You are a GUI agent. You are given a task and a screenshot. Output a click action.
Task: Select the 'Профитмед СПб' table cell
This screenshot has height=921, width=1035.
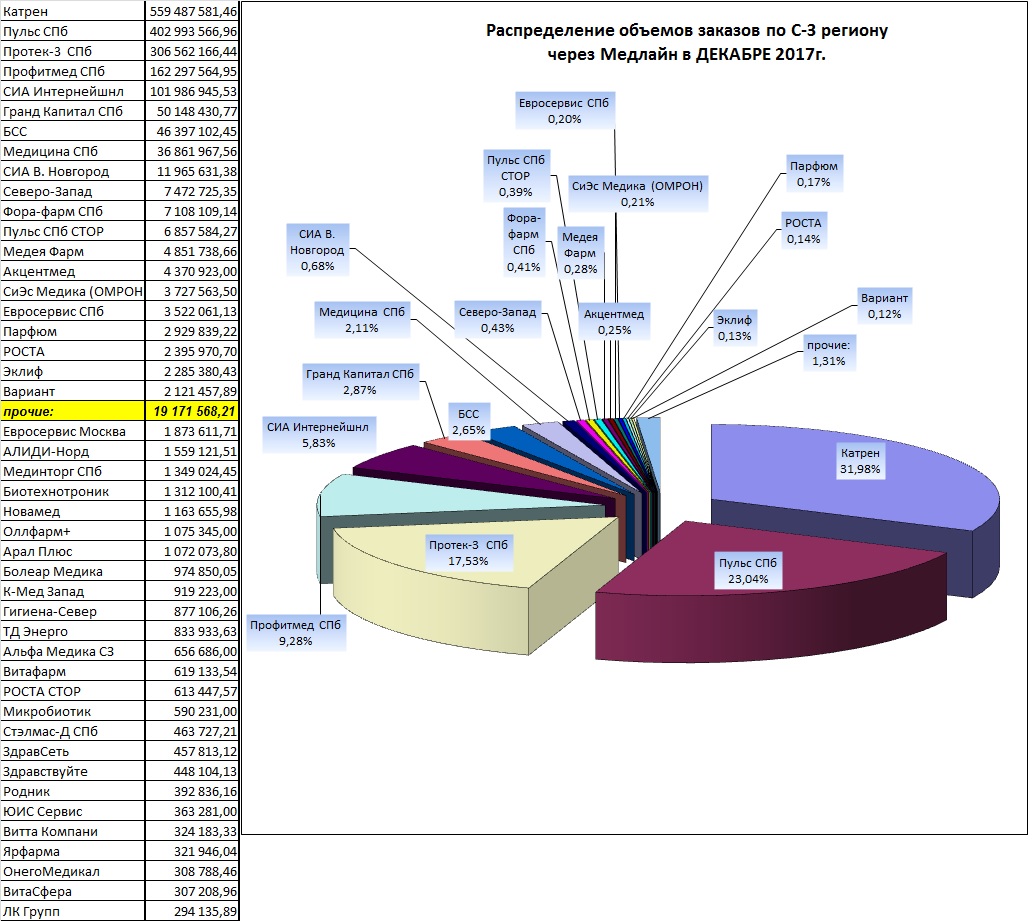point(73,71)
